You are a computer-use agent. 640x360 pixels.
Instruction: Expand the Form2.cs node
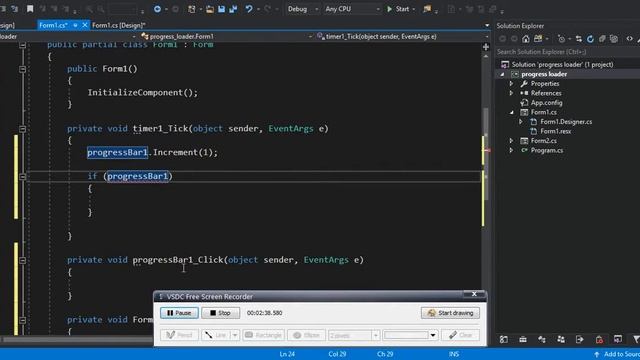[x=511, y=141]
